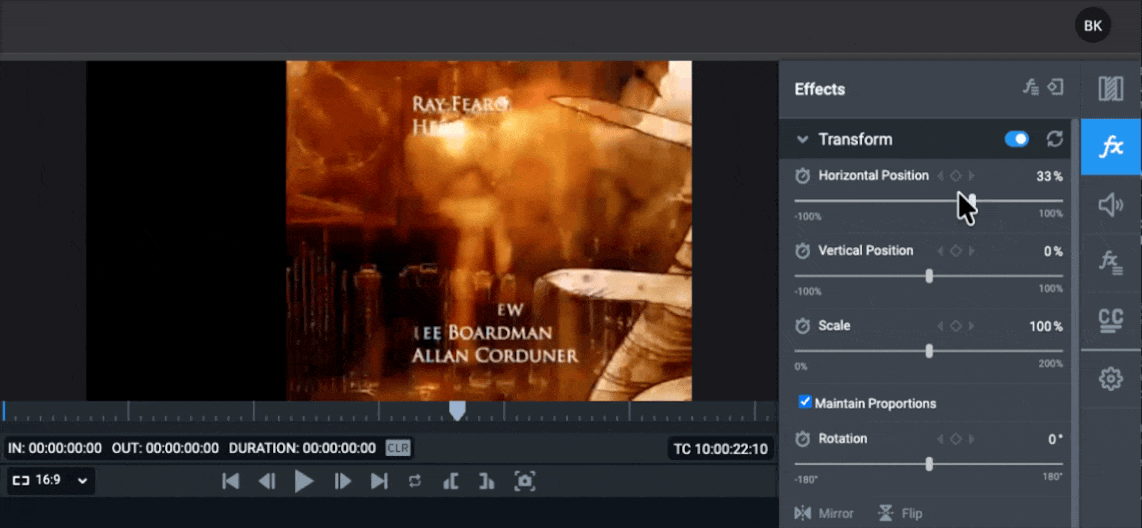Enable keyframing stopwatch for Scale

point(803,326)
